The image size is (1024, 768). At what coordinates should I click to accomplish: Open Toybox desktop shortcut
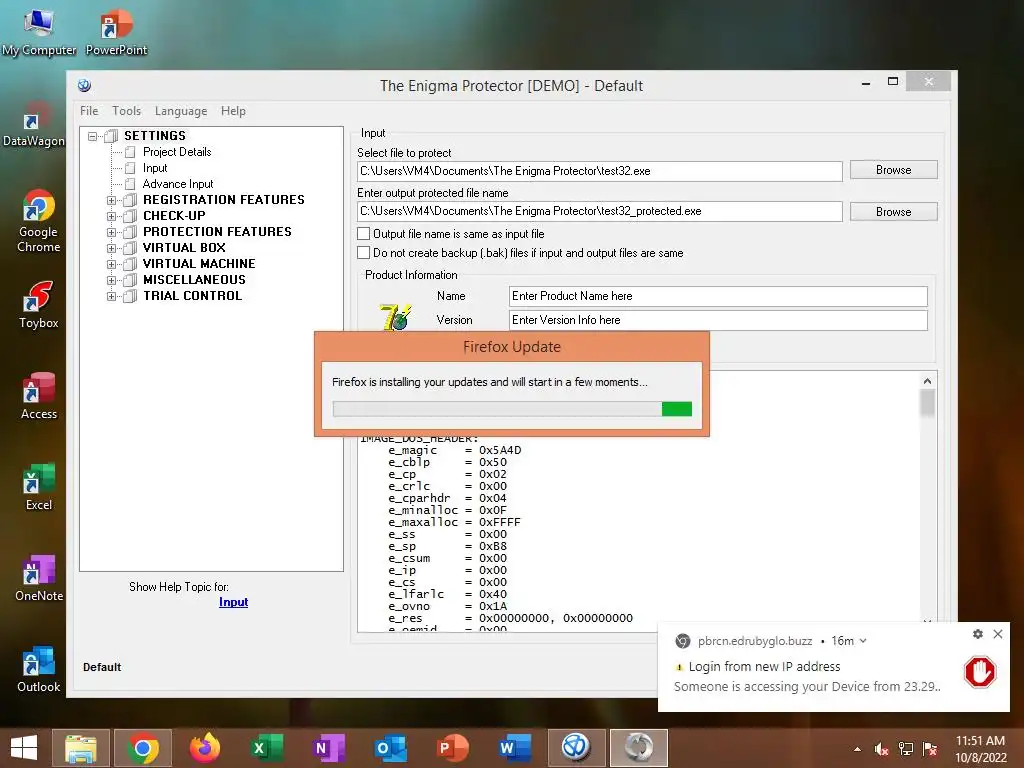coord(39,304)
